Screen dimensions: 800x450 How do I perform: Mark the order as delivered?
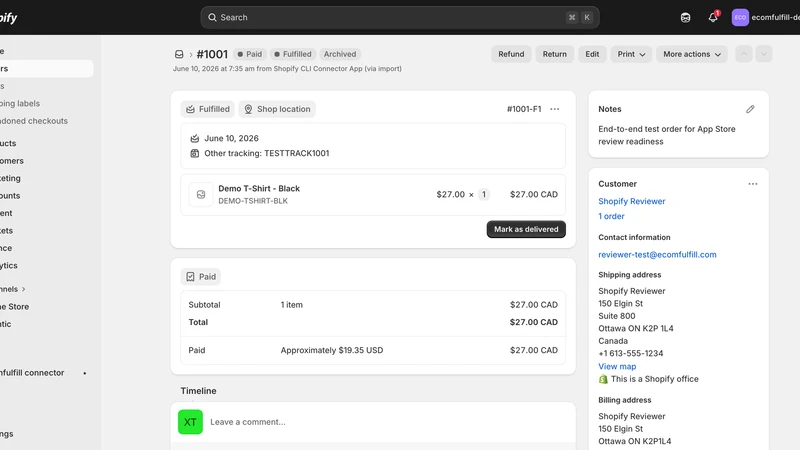click(526, 229)
